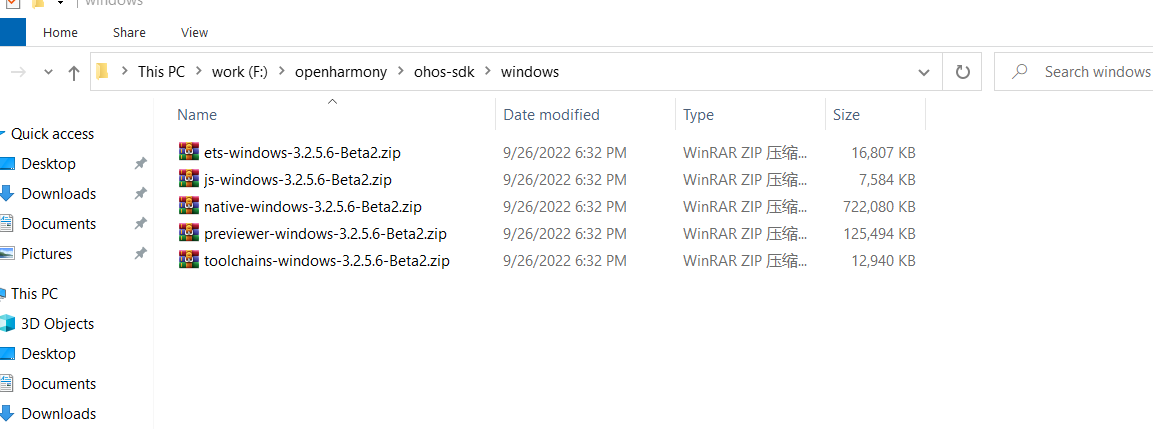The width and height of the screenshot is (1153, 429).
Task: Open the Share ribbon tab
Action: (129, 32)
